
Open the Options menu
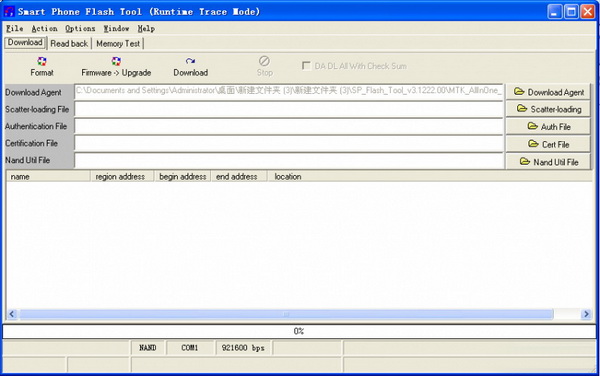(x=80, y=29)
